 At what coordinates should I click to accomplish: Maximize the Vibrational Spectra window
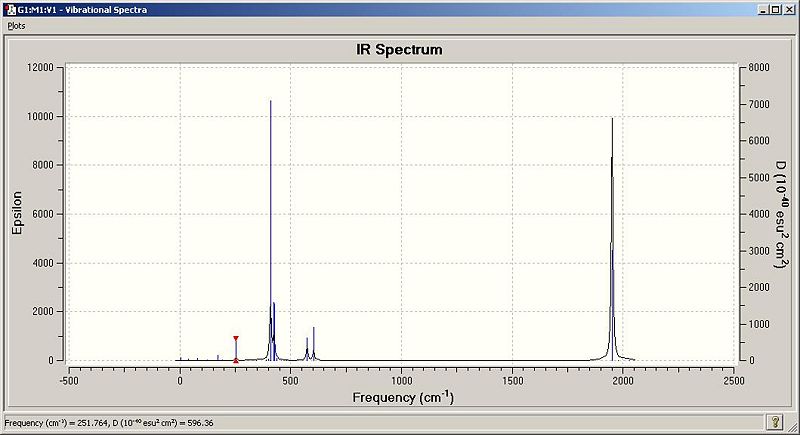[776, 9]
